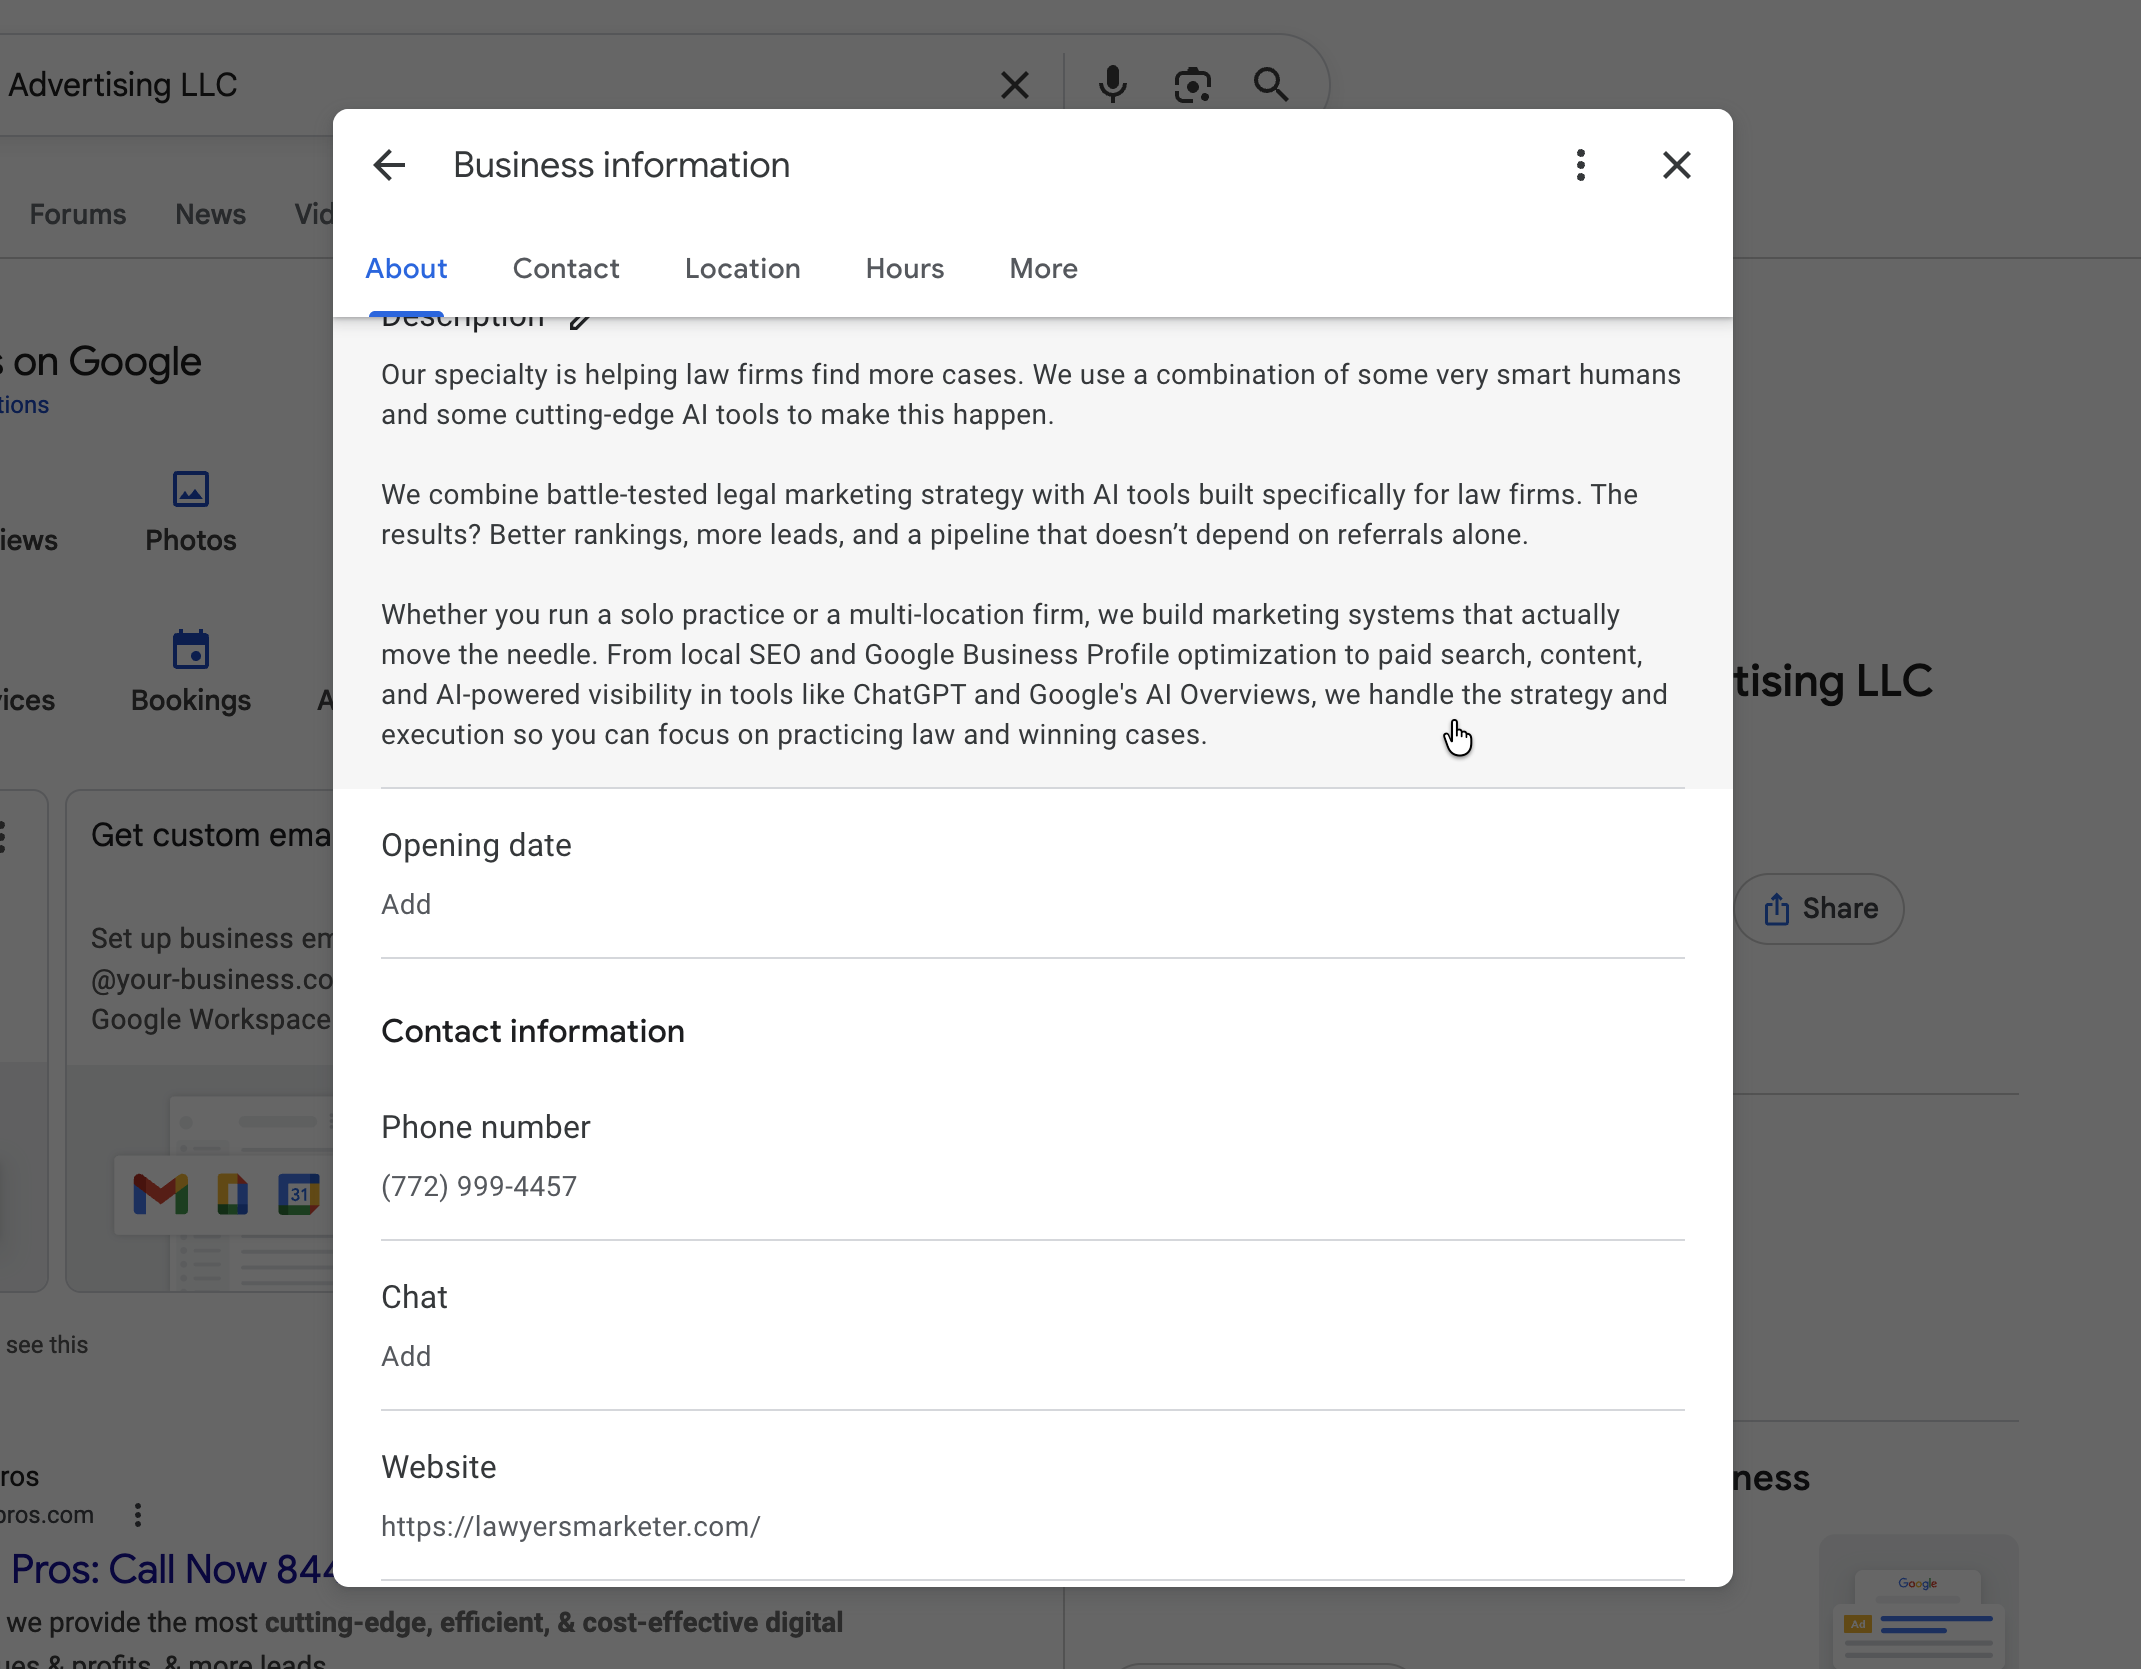Start voice search with the microphone icon

[1112, 85]
